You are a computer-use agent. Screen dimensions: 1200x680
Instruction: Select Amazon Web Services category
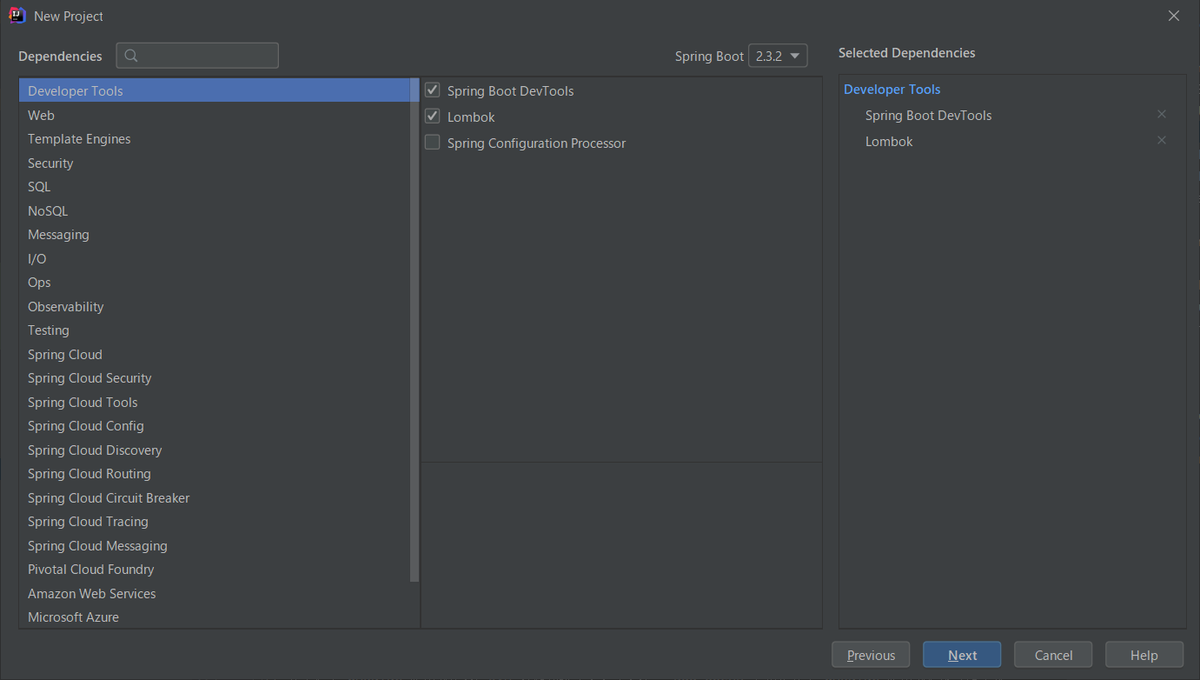click(214, 594)
